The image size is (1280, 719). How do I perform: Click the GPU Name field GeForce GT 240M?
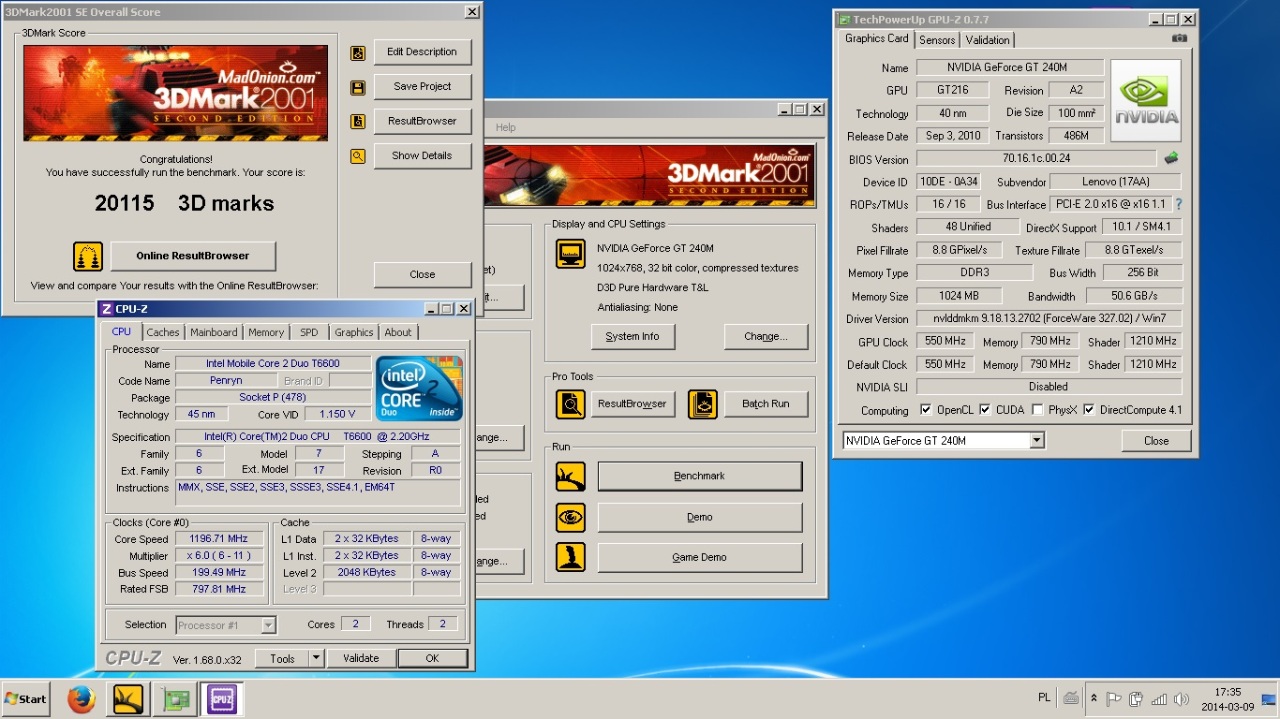(1010, 68)
